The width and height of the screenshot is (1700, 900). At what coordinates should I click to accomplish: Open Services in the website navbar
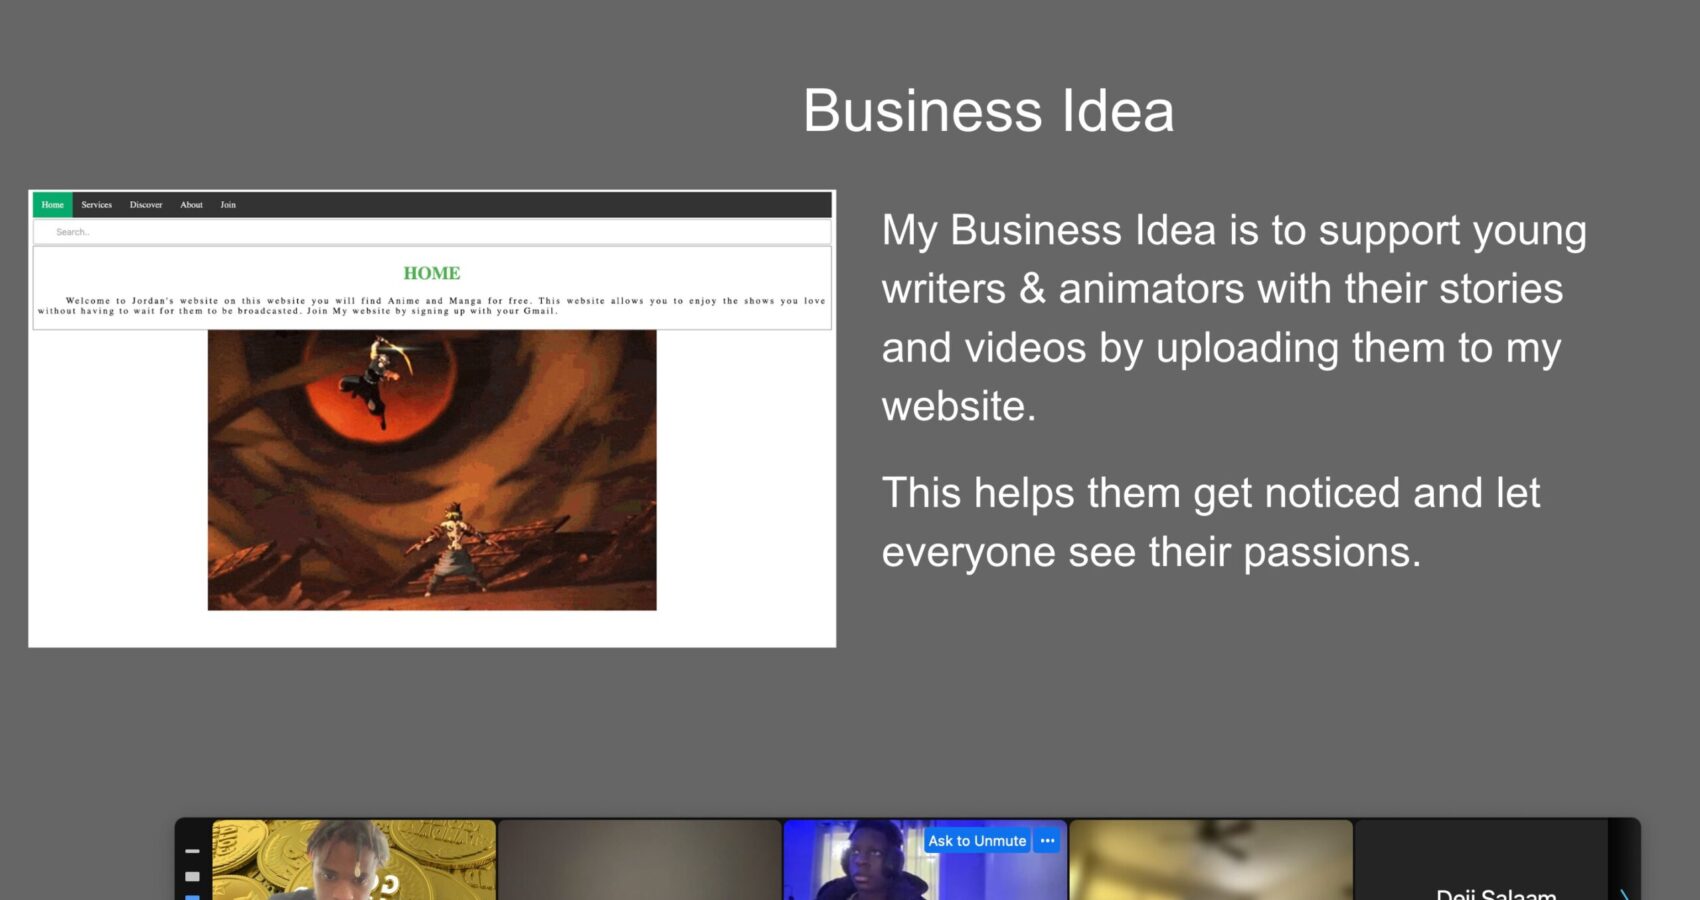coord(96,205)
